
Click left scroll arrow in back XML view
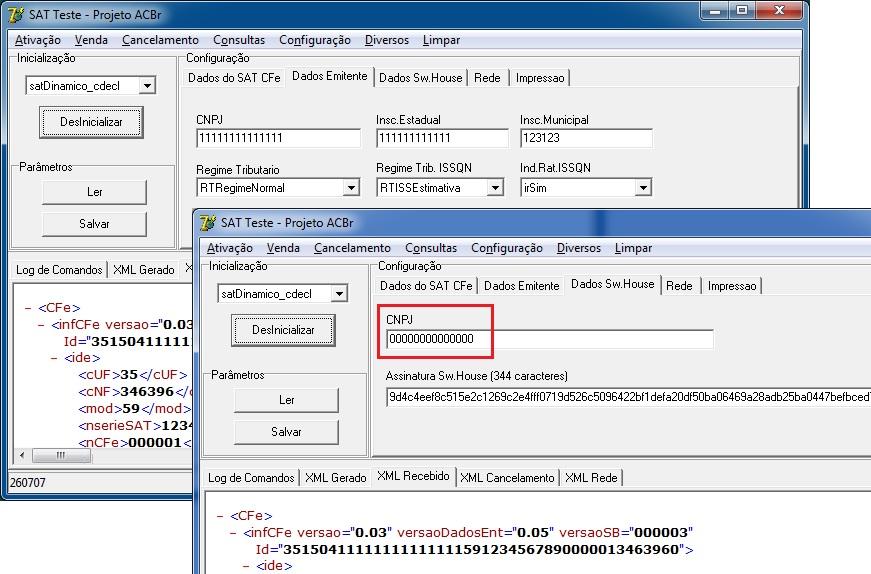(22, 456)
